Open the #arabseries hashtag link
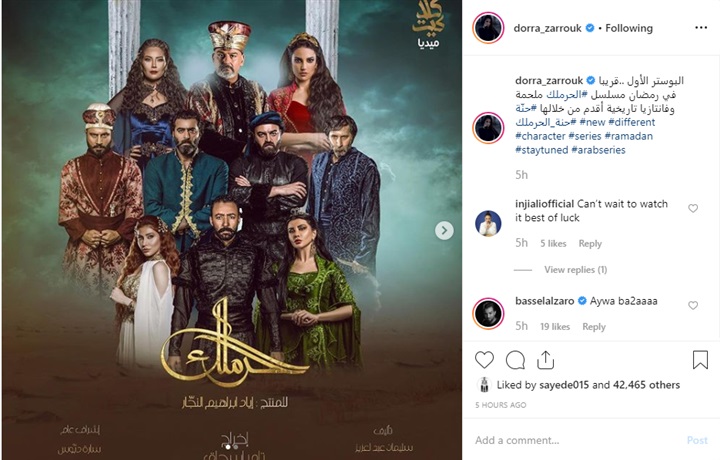 (598, 150)
